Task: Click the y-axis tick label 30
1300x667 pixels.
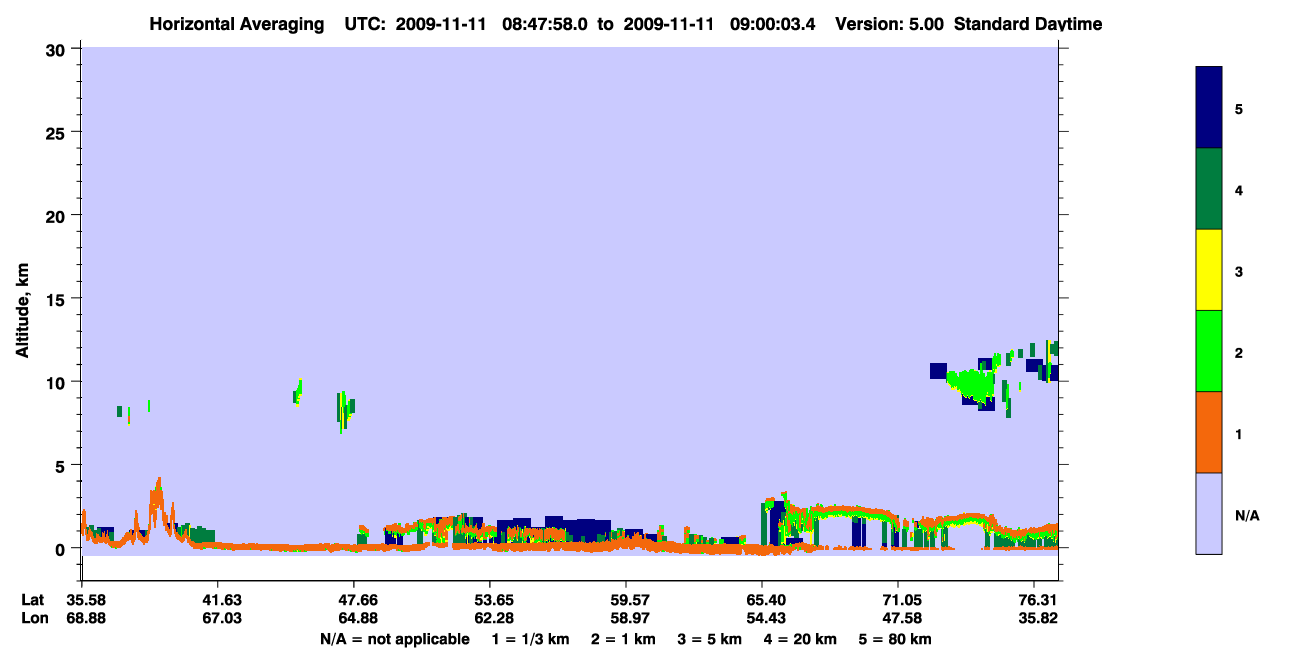Action: point(57,49)
